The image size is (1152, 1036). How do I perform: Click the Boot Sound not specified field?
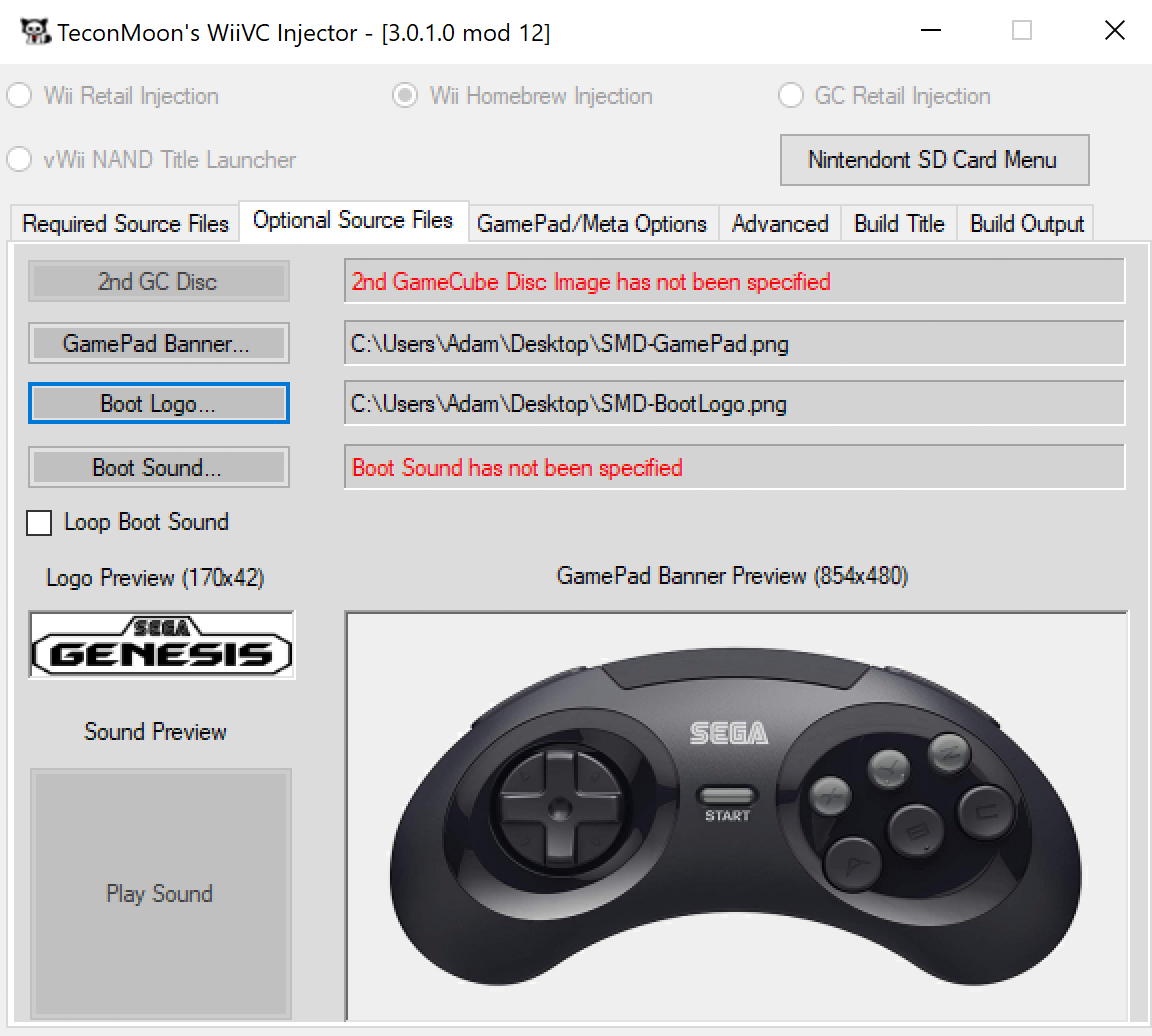tap(734, 467)
